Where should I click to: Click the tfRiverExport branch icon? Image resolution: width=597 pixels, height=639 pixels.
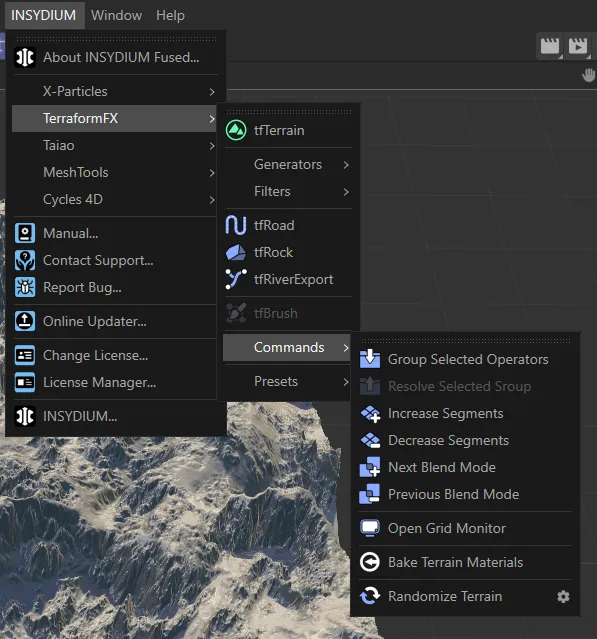pos(236,279)
